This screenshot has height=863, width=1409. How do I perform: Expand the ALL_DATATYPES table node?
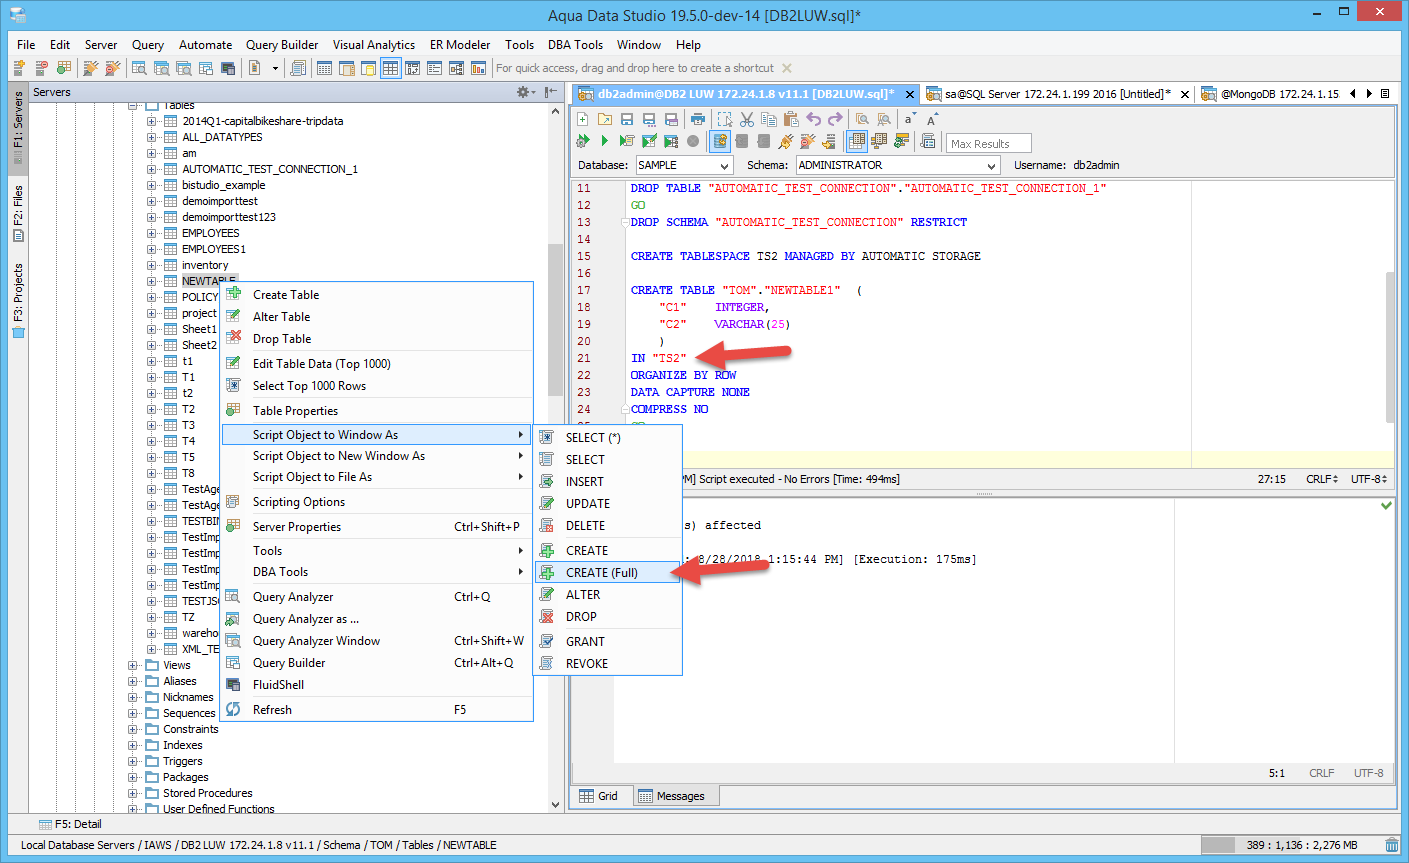coord(152,137)
